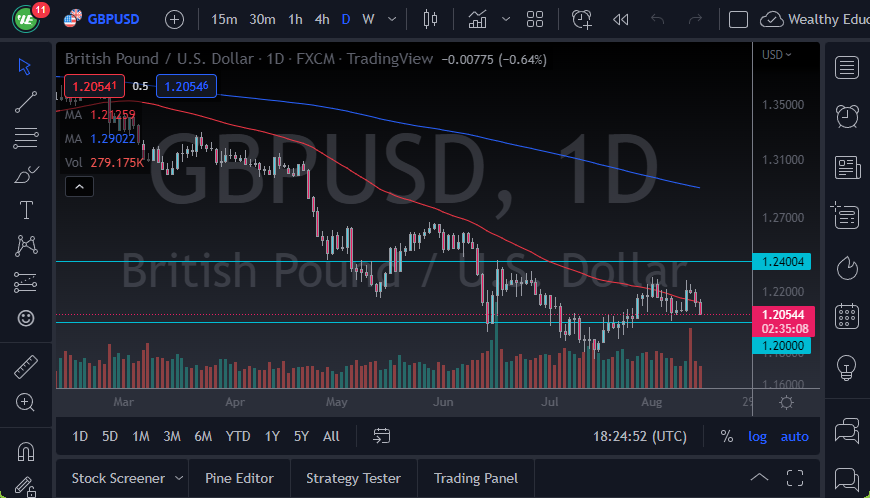Switch to Strategy Tester tab

353,478
